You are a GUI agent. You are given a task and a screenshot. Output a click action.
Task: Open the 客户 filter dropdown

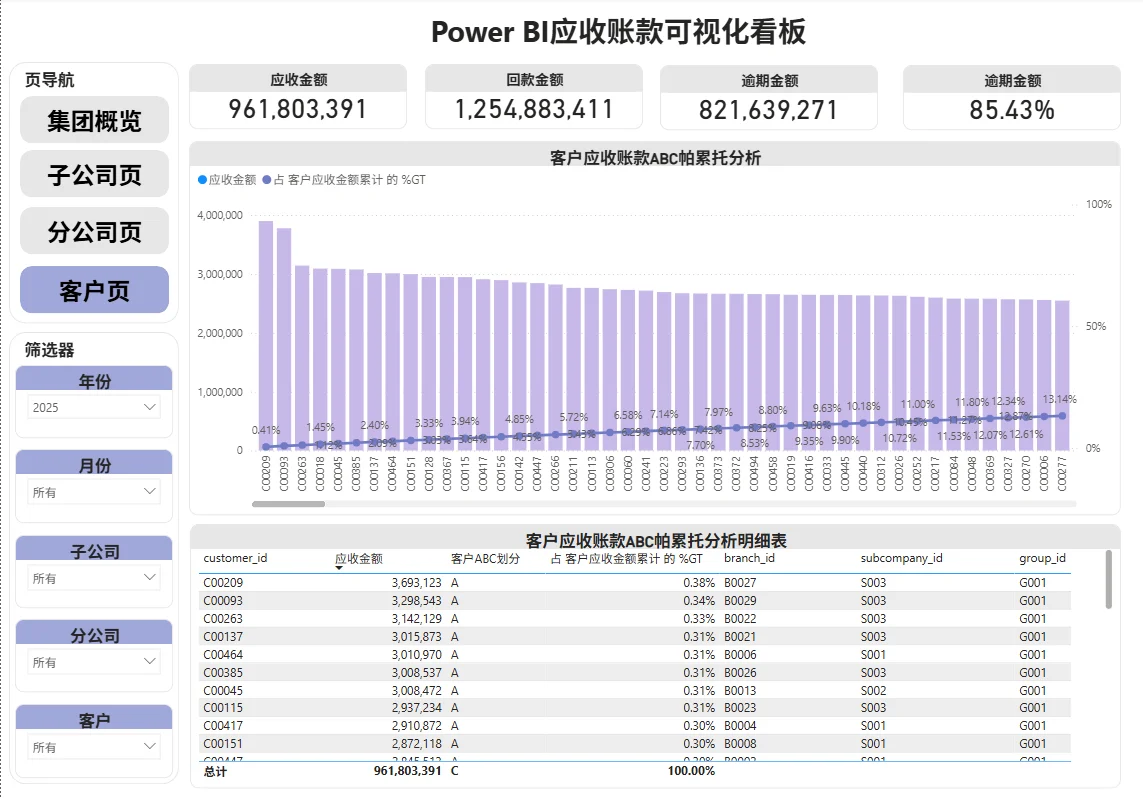[94, 747]
